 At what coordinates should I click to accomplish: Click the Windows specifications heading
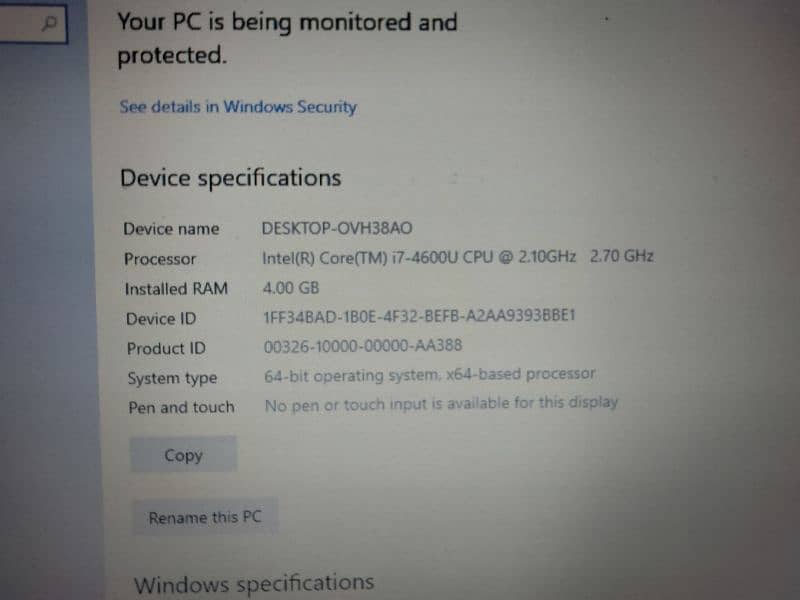(x=254, y=584)
